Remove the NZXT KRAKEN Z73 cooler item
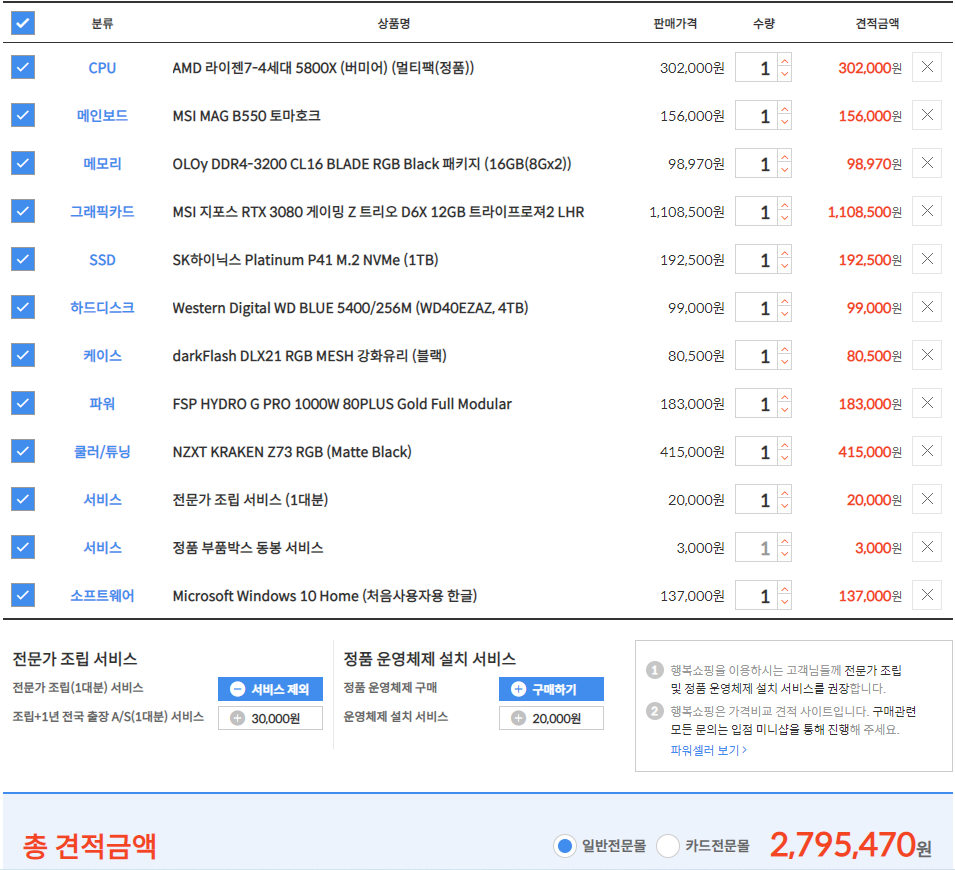This screenshot has height=870, width=955. pos(926,451)
